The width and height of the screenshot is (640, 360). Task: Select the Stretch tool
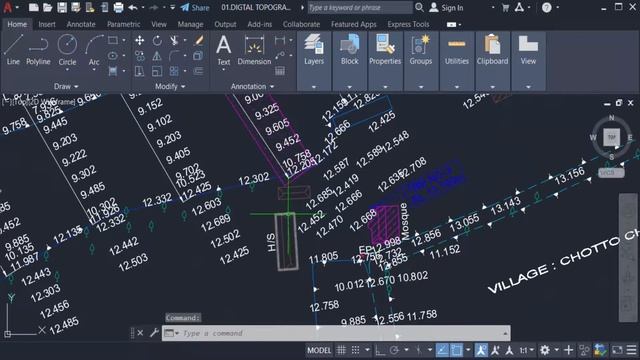[x=140, y=71]
